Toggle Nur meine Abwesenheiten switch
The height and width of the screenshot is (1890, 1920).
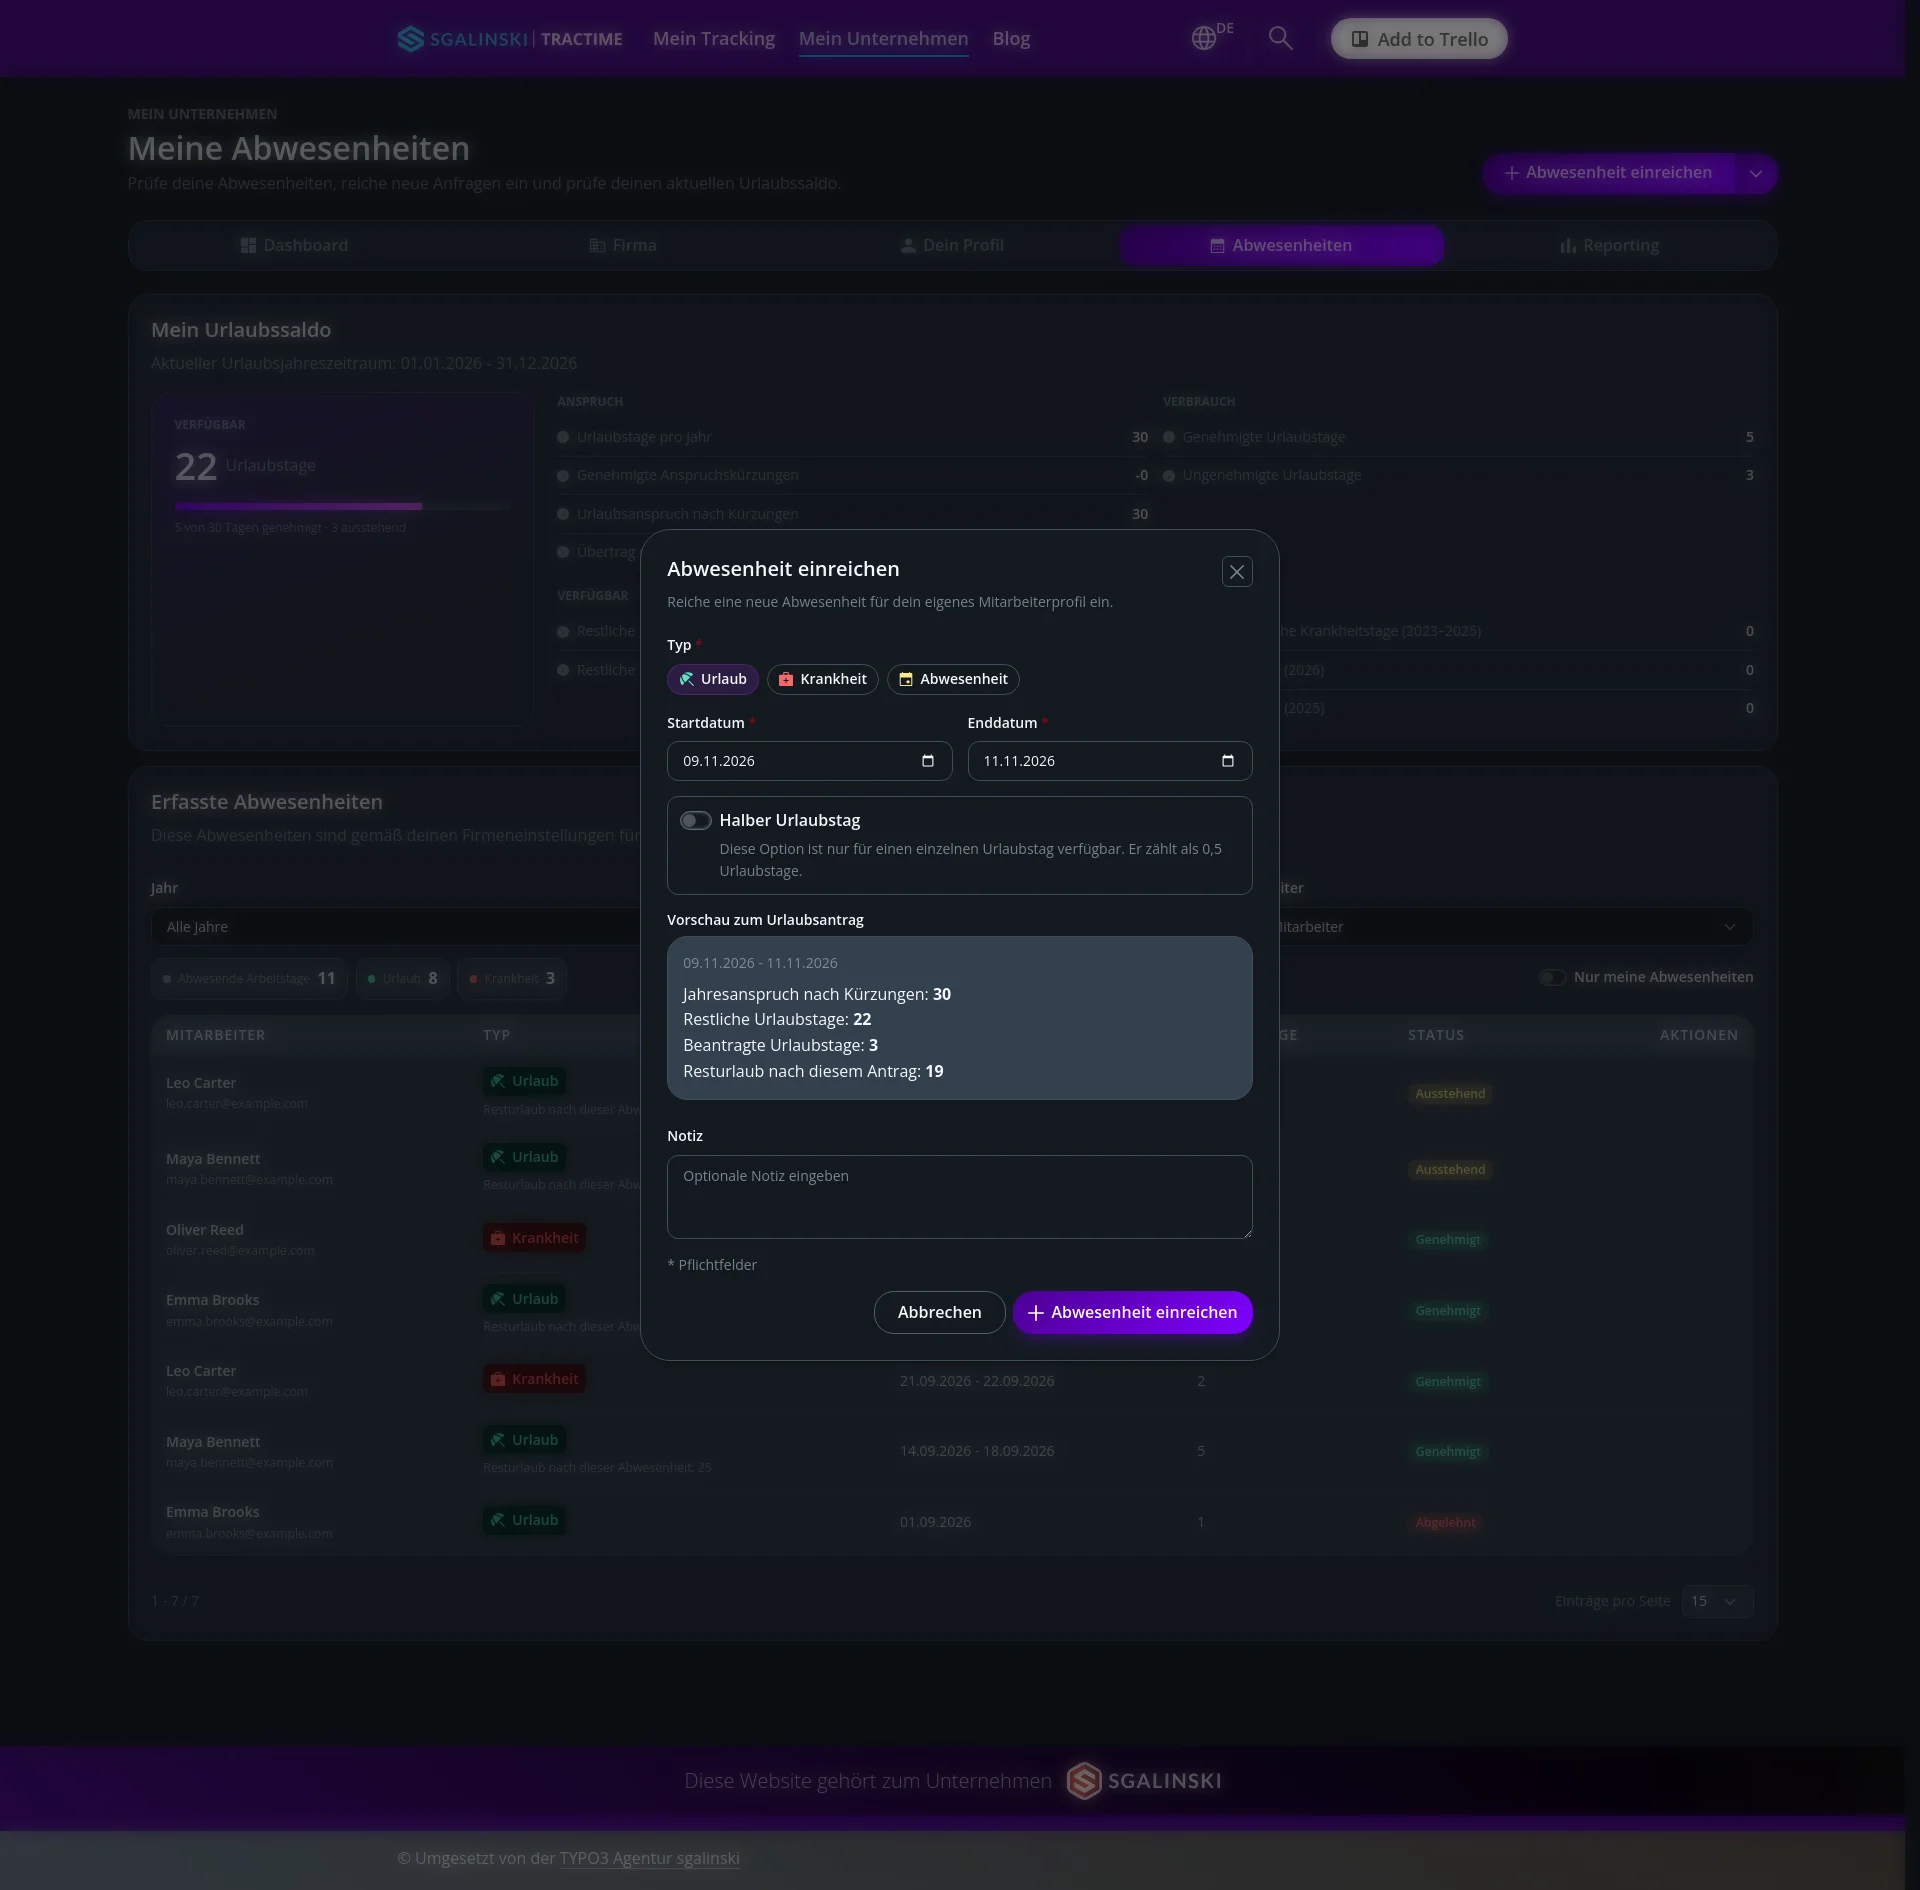[x=1552, y=977]
